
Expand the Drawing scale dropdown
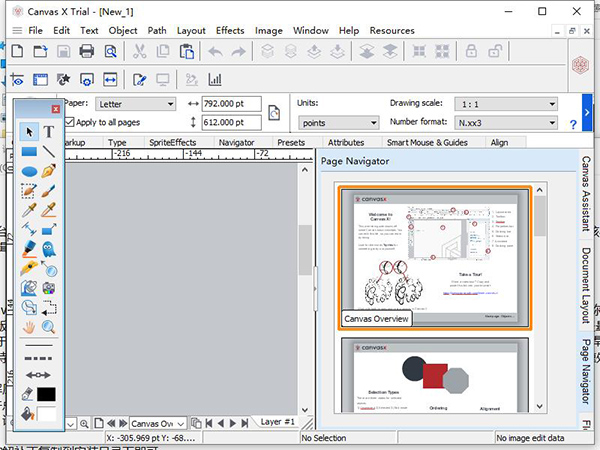[504, 103]
